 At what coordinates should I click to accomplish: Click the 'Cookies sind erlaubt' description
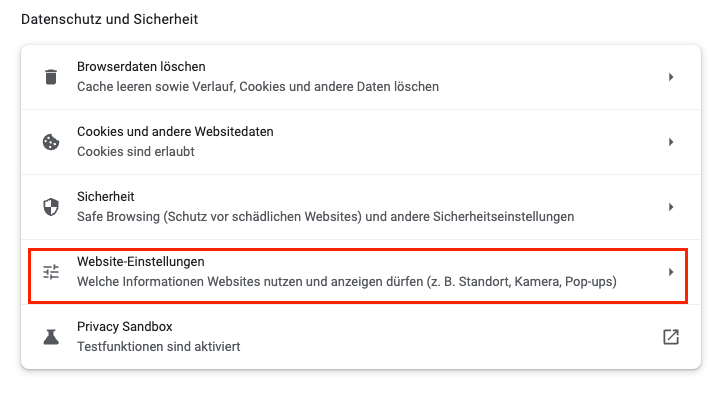pos(136,152)
